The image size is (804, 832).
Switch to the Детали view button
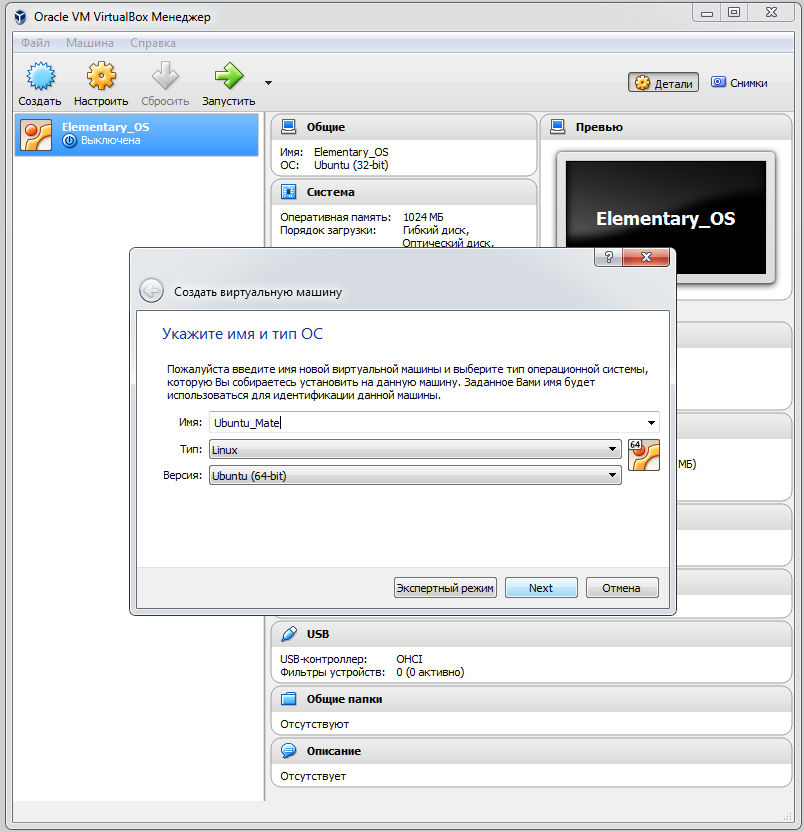click(663, 83)
